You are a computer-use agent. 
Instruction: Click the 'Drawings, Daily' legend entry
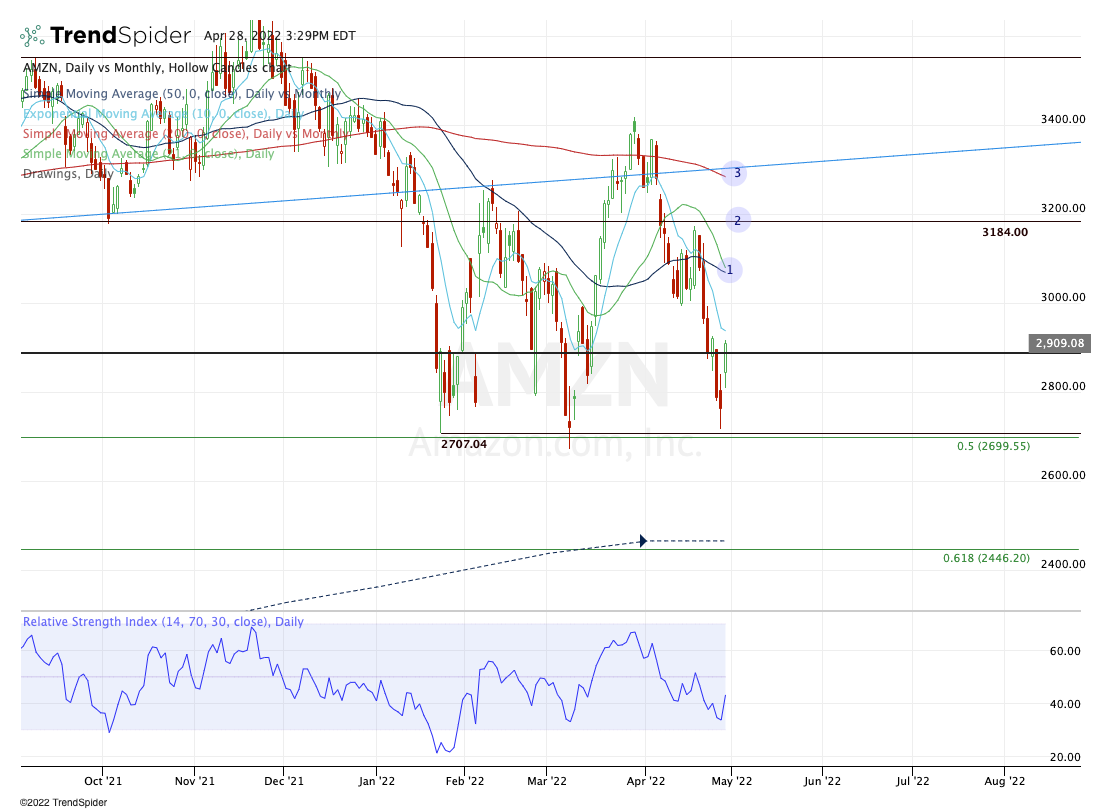coord(67,174)
